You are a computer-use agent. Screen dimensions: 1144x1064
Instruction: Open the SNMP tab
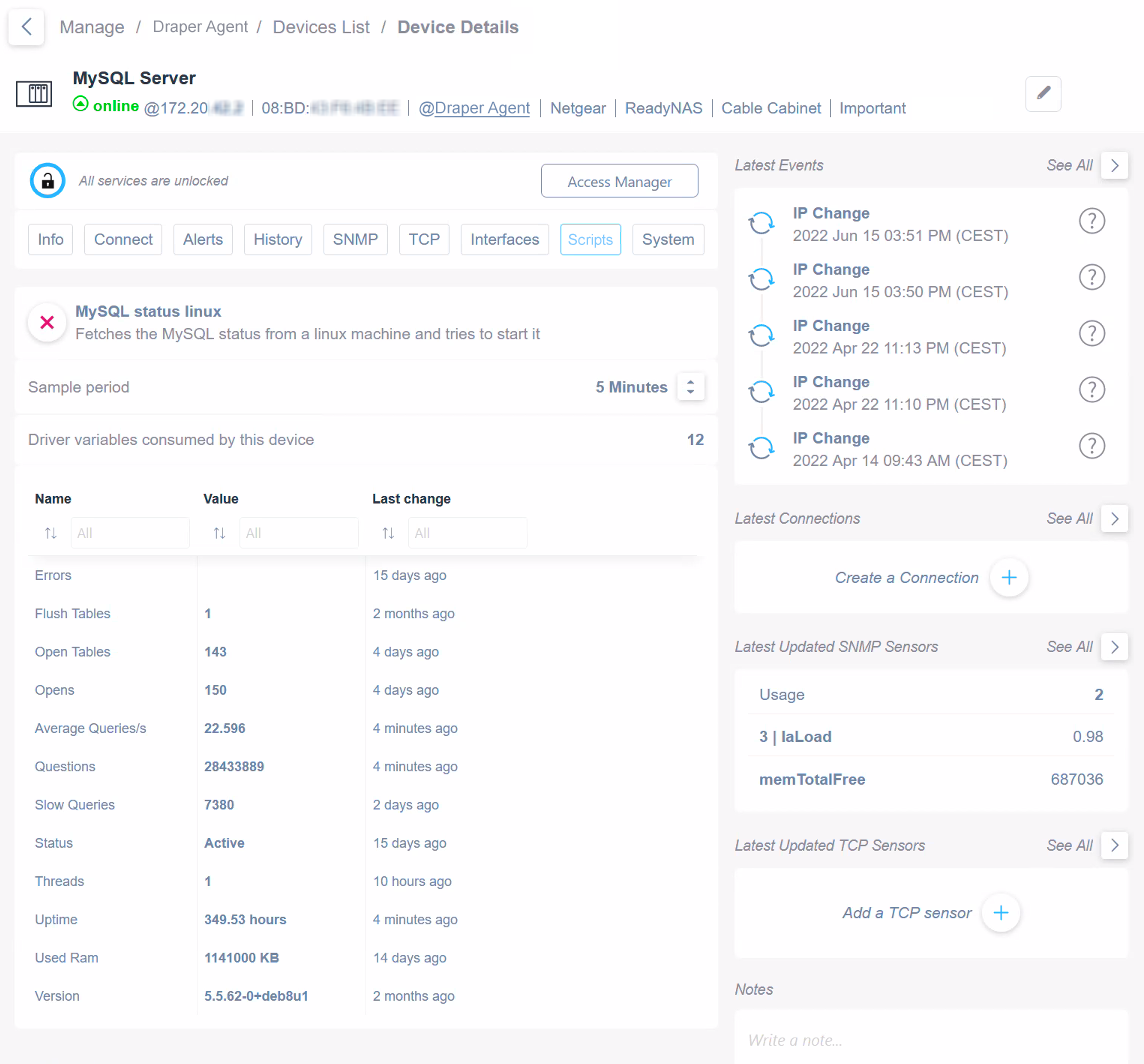pyautogui.click(x=355, y=239)
